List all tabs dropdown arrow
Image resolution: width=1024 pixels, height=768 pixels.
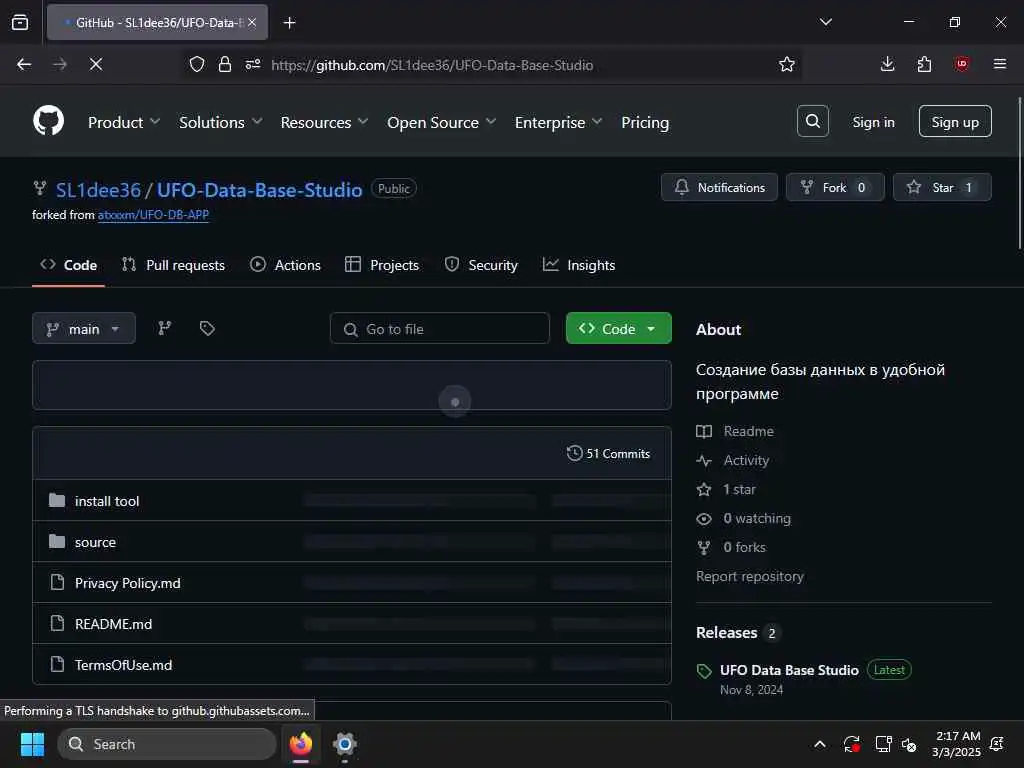pos(825,22)
